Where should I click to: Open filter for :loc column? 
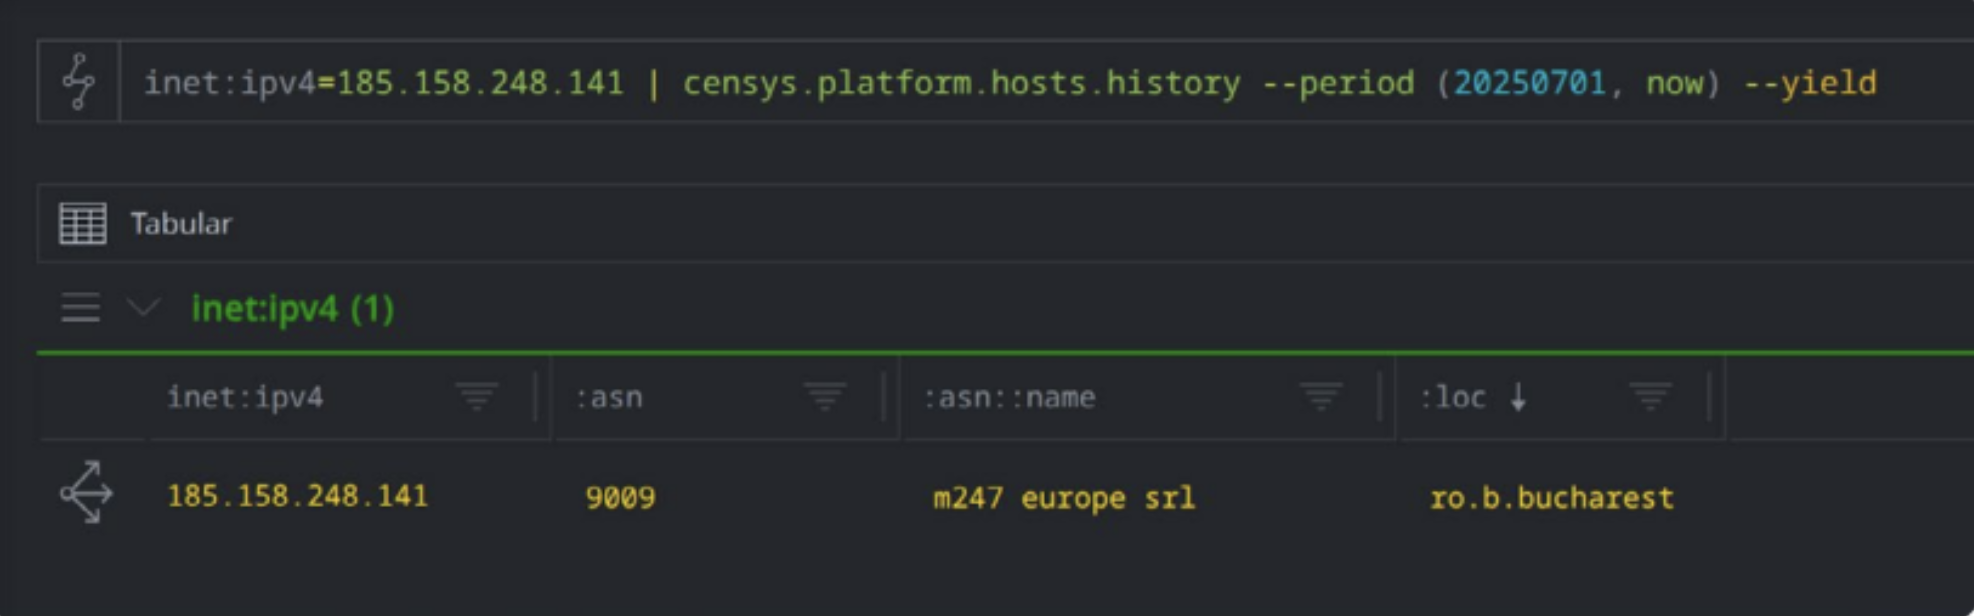[1650, 397]
